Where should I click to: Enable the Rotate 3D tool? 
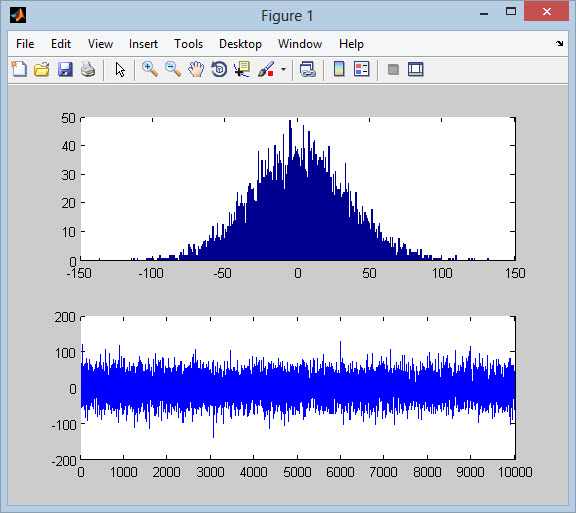[219, 69]
